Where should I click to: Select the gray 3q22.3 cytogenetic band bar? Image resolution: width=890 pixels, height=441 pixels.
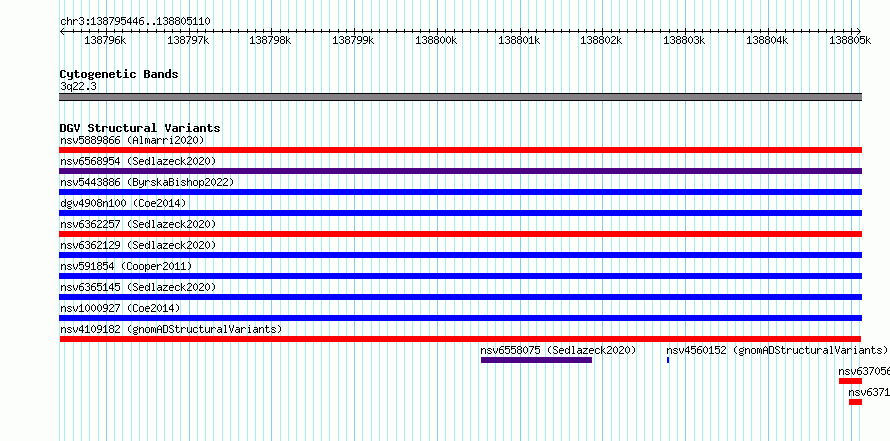tap(461, 97)
